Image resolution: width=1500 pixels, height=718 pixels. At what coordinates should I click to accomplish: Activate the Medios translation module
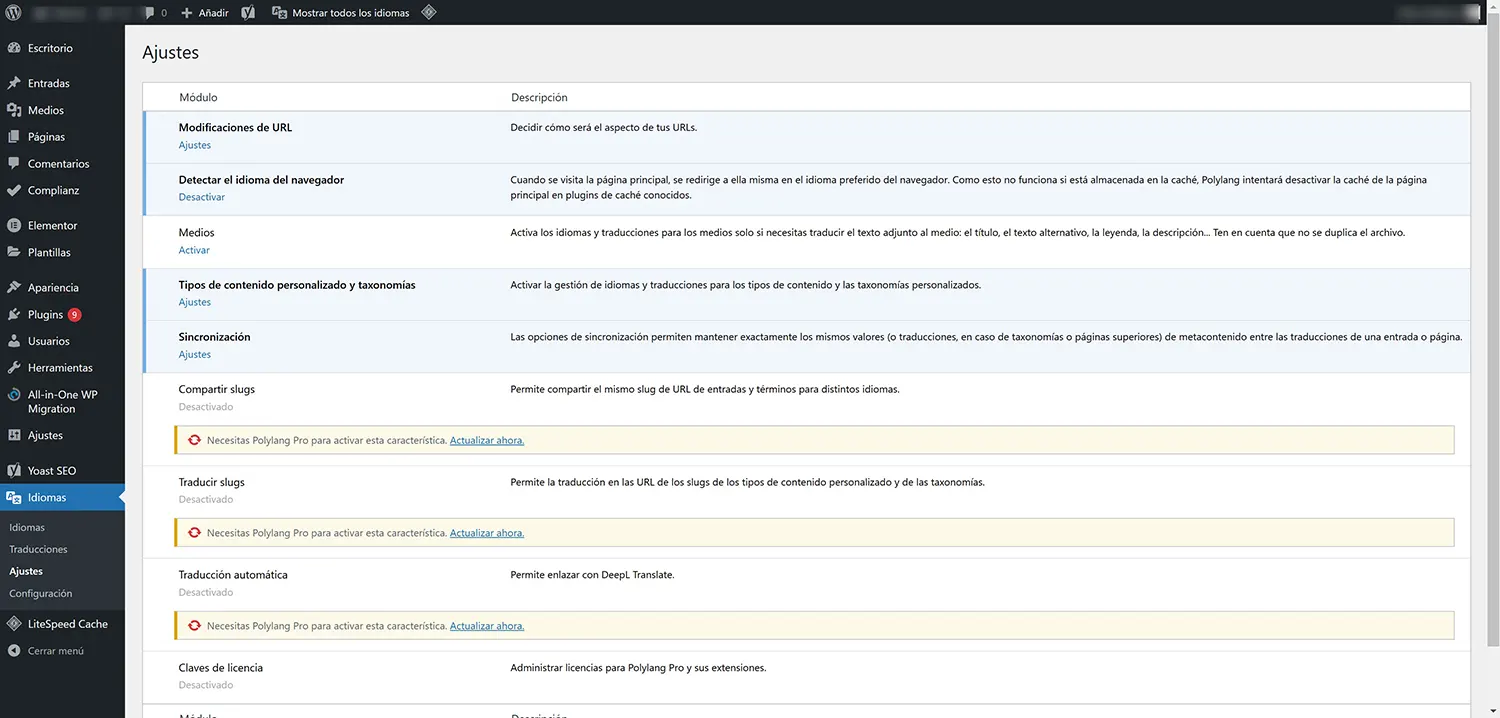coord(194,250)
